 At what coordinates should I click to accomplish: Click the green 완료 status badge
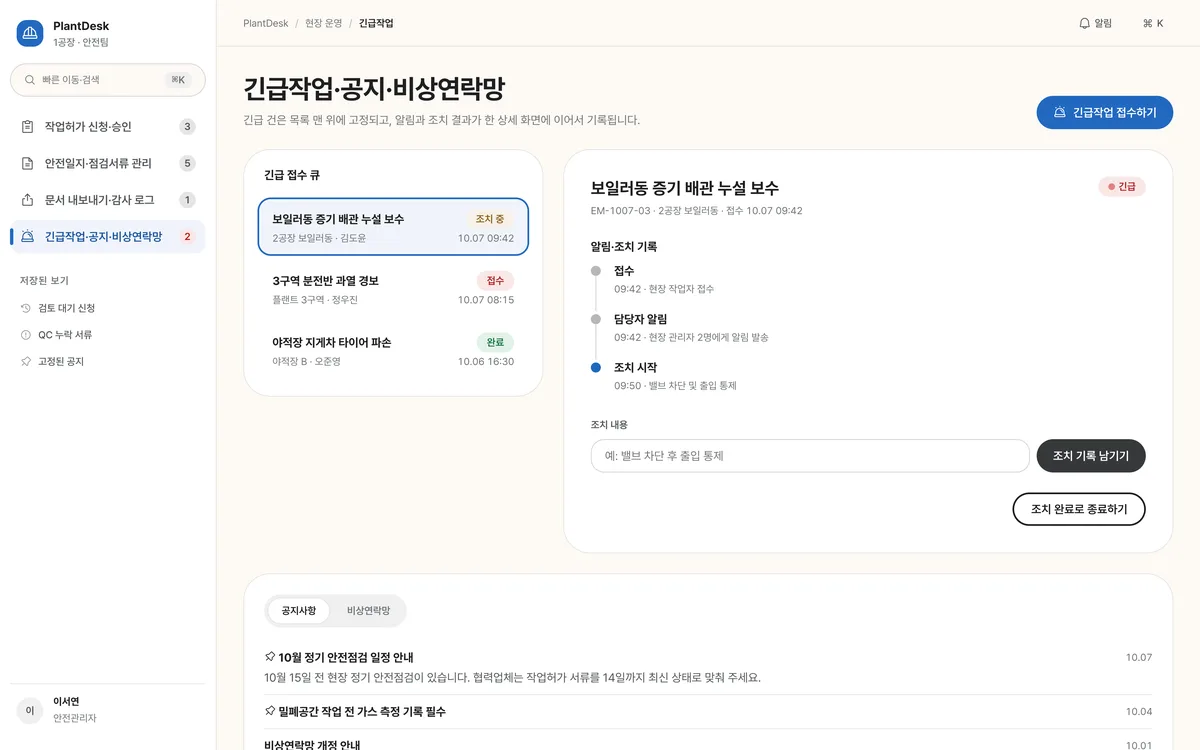[x=495, y=343]
